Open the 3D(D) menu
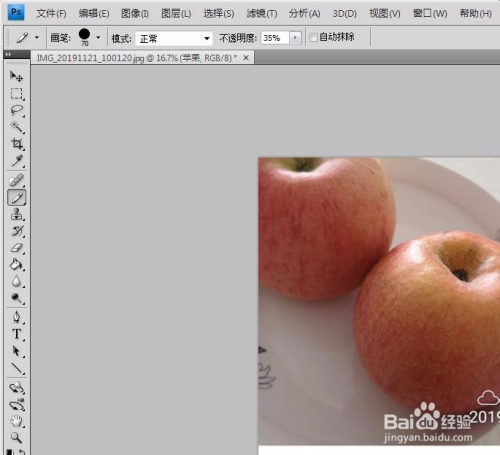Viewport: 500px width, 455px height. click(x=345, y=14)
